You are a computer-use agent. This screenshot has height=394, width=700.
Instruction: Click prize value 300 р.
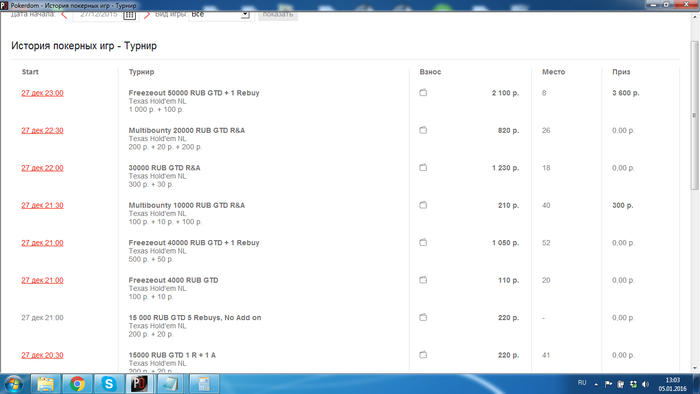pyautogui.click(x=622, y=205)
